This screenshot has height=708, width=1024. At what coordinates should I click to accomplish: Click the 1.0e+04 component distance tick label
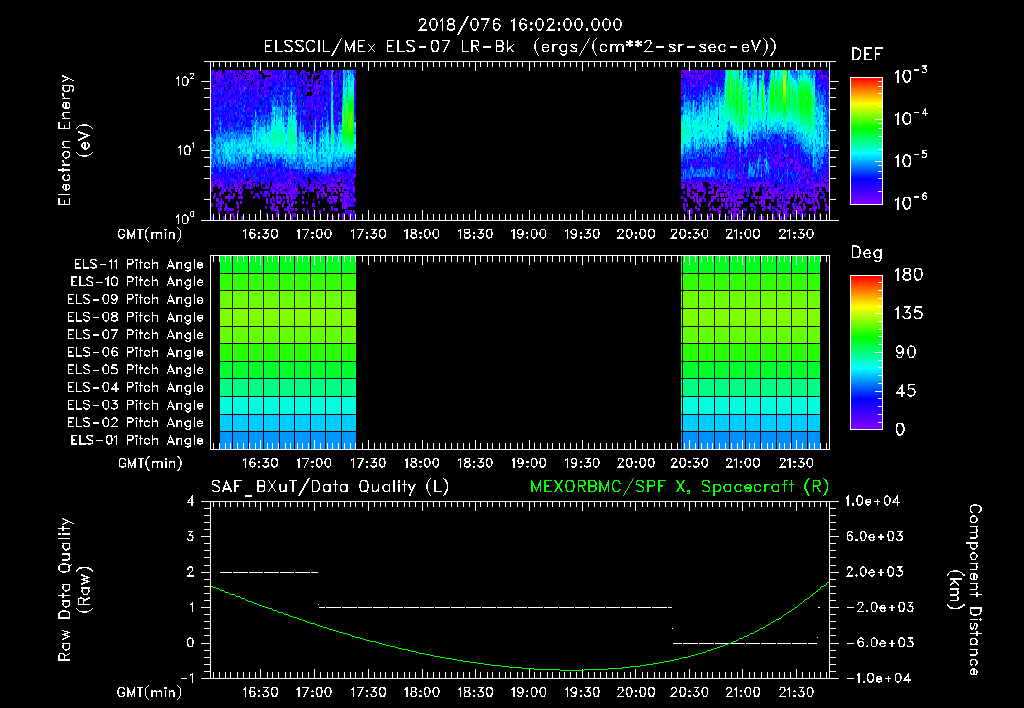[x=872, y=501]
